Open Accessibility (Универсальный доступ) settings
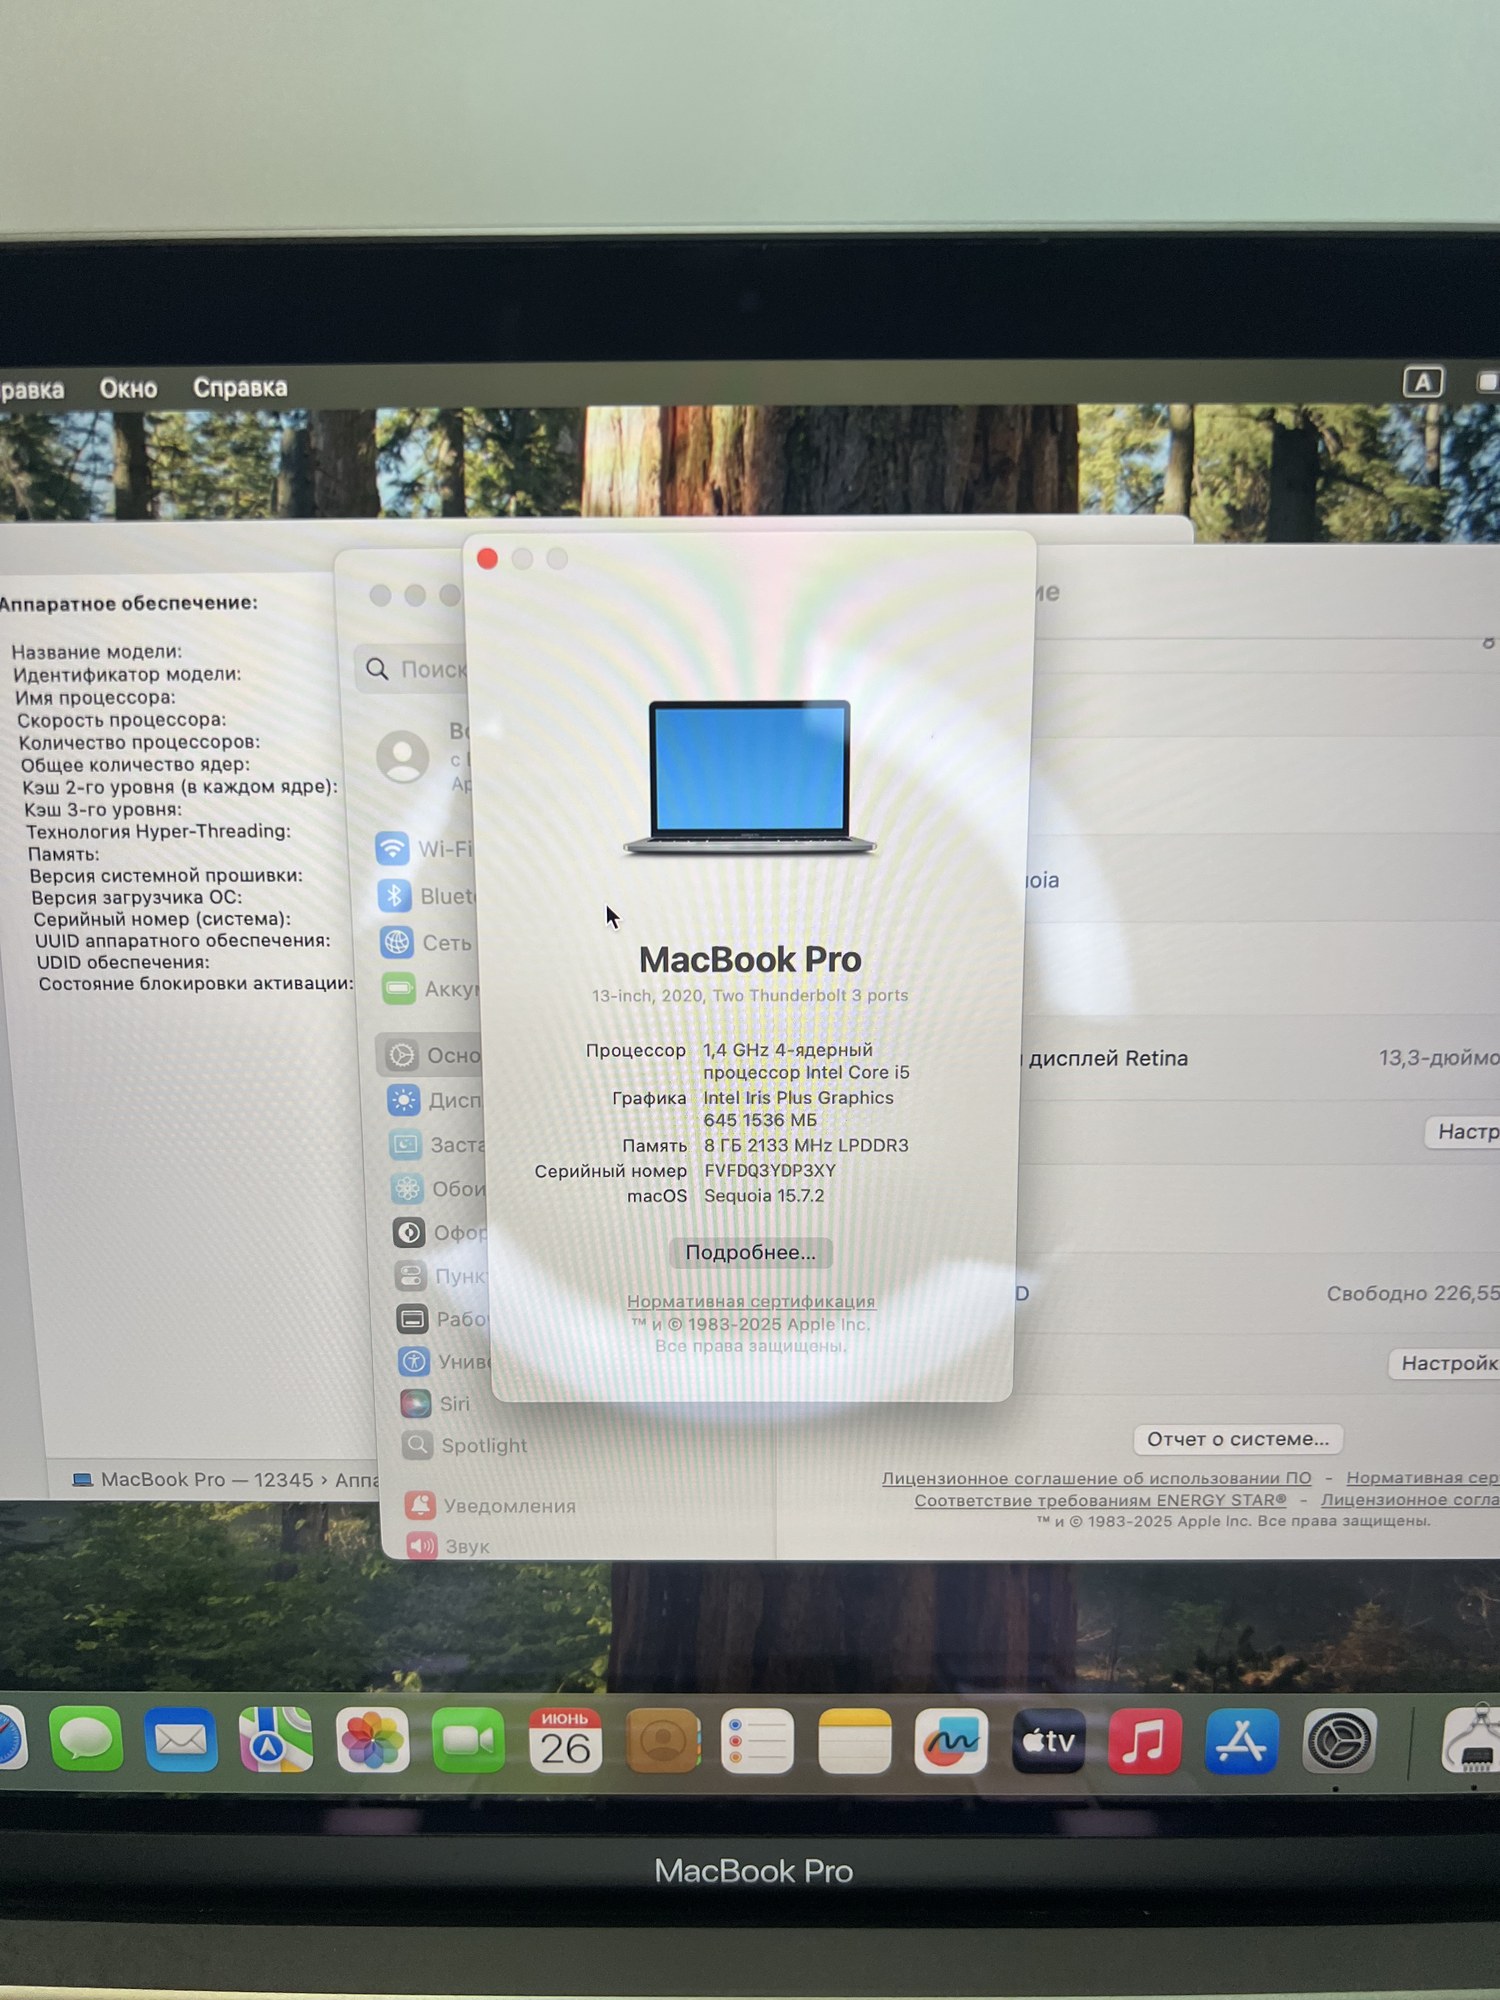 point(445,1361)
